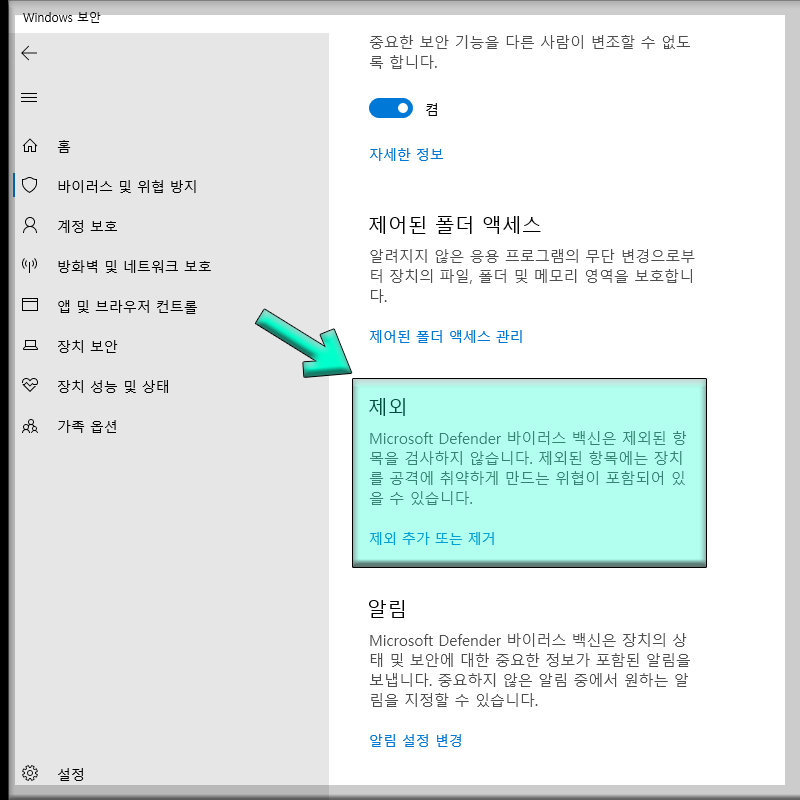The height and width of the screenshot is (800, 800).
Task: Open 장치 성능 및 상태 heart icon
Action: [x=30, y=386]
